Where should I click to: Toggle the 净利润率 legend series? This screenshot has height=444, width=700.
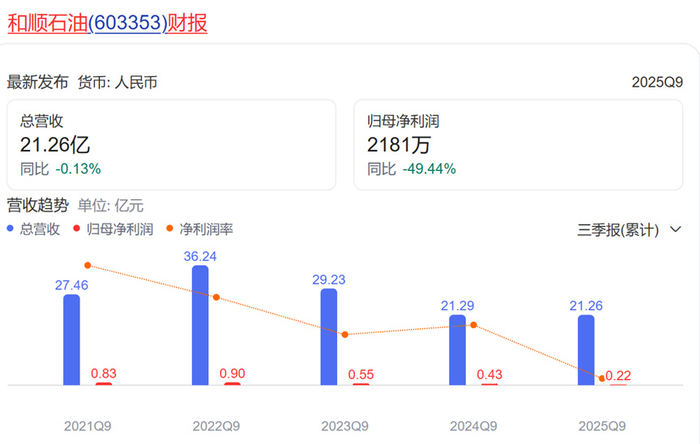click(200, 229)
